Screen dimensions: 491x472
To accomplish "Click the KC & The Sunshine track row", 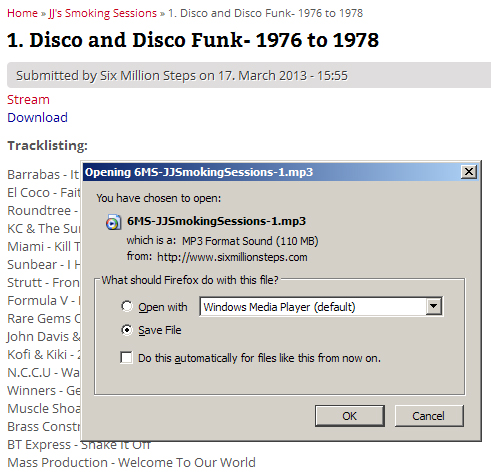I will tap(44, 228).
